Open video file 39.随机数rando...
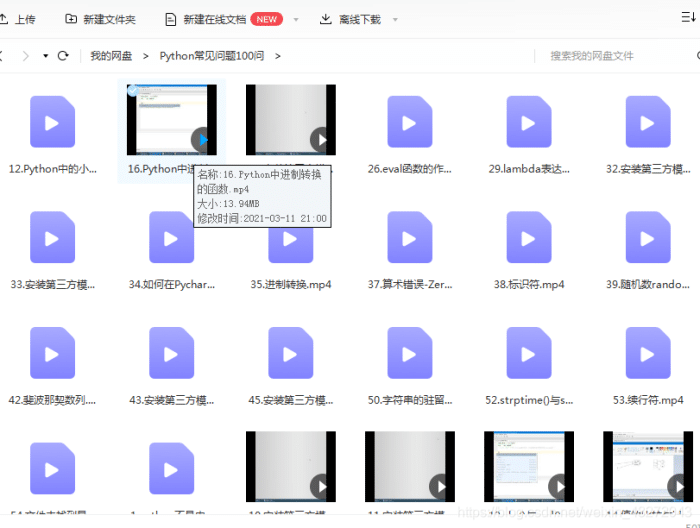 point(648,237)
